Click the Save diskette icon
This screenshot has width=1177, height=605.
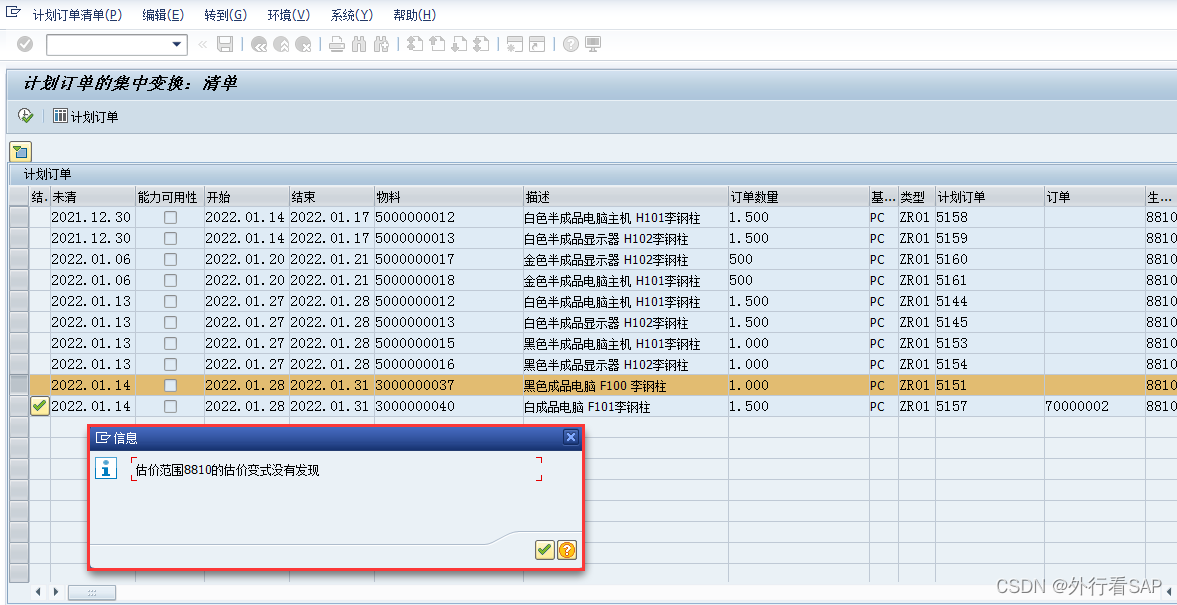click(224, 45)
